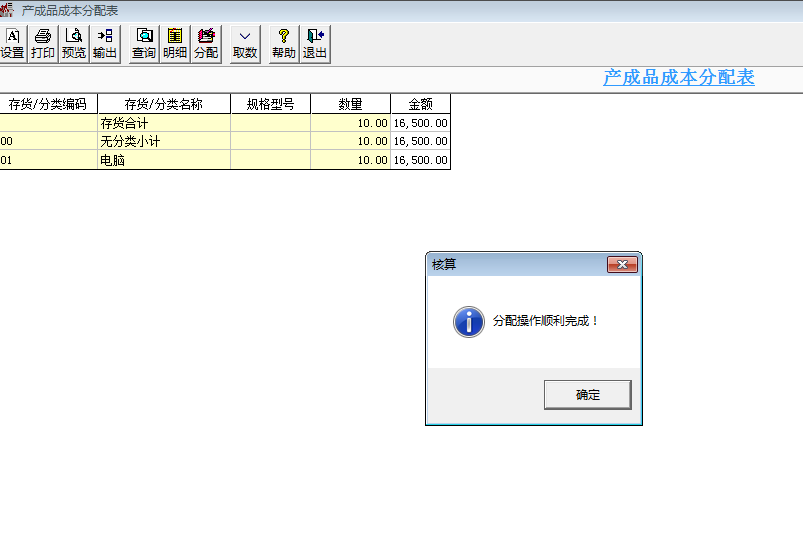Click the 数量 value in 电脑 row
The image size is (803, 551).
click(350, 160)
